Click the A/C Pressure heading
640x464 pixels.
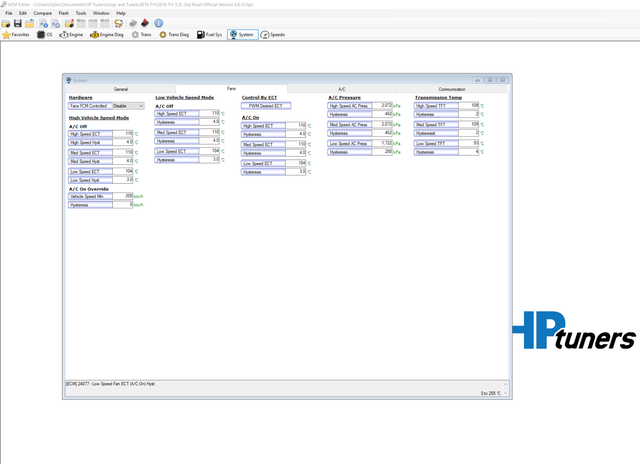point(344,98)
